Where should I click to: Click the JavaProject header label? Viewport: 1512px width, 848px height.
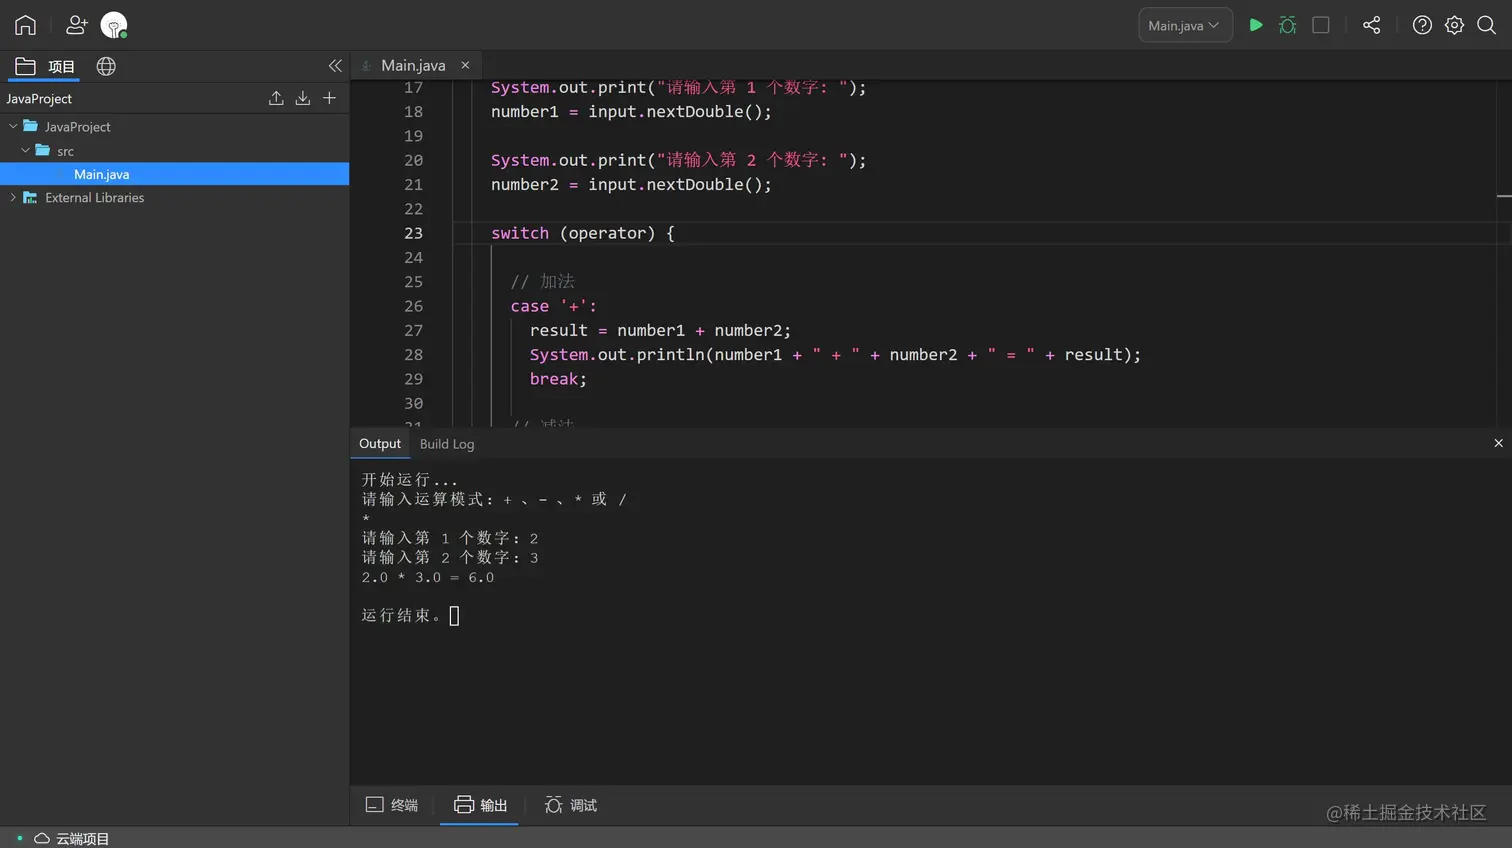(x=39, y=99)
